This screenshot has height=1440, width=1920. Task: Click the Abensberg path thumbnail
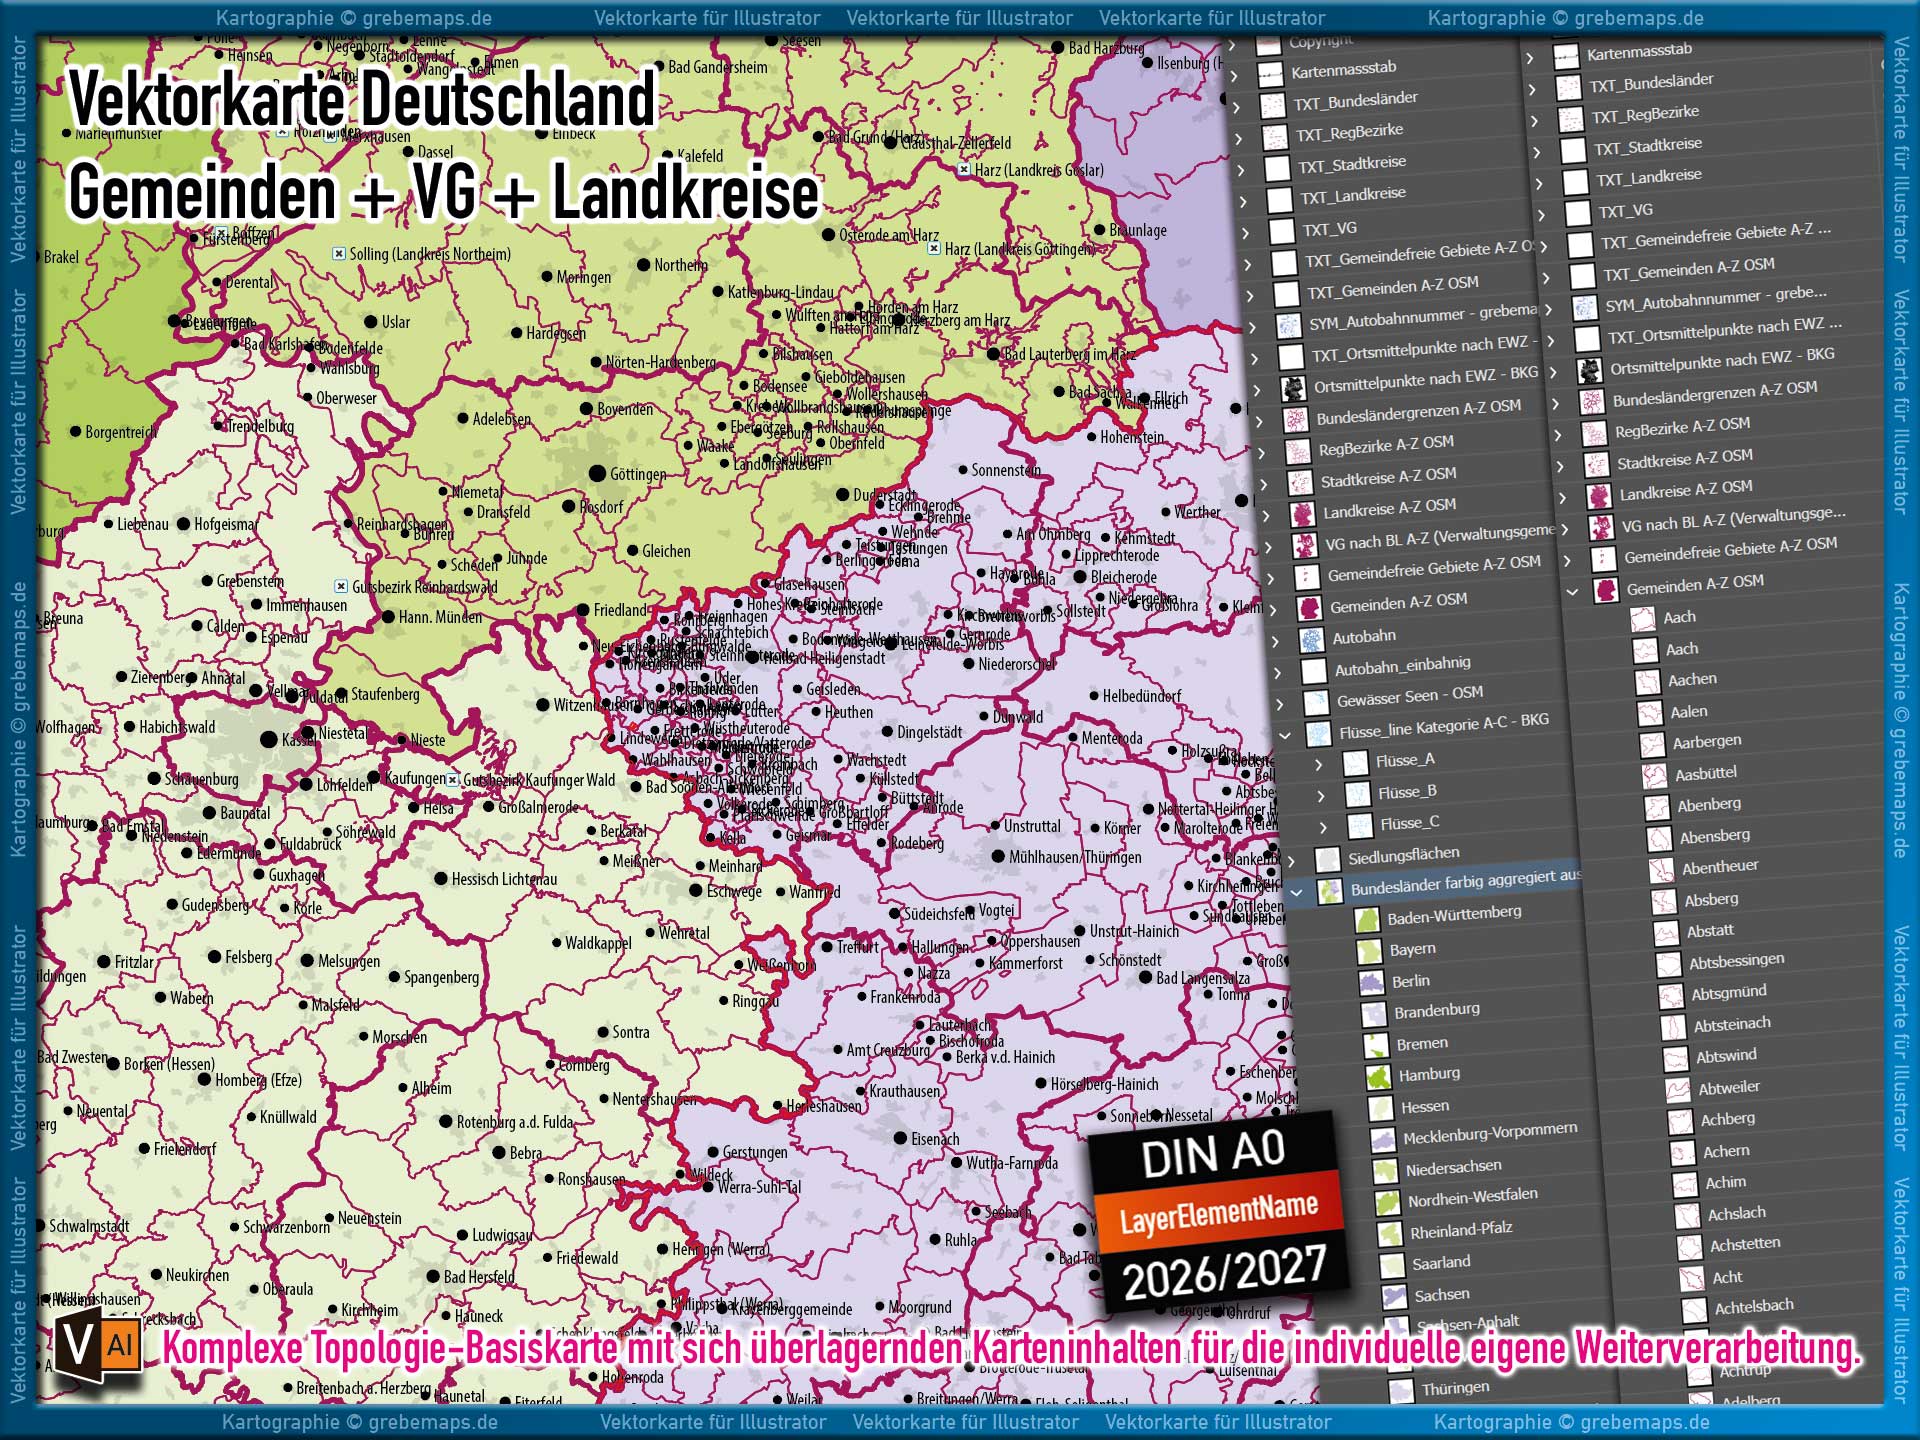point(1660,839)
